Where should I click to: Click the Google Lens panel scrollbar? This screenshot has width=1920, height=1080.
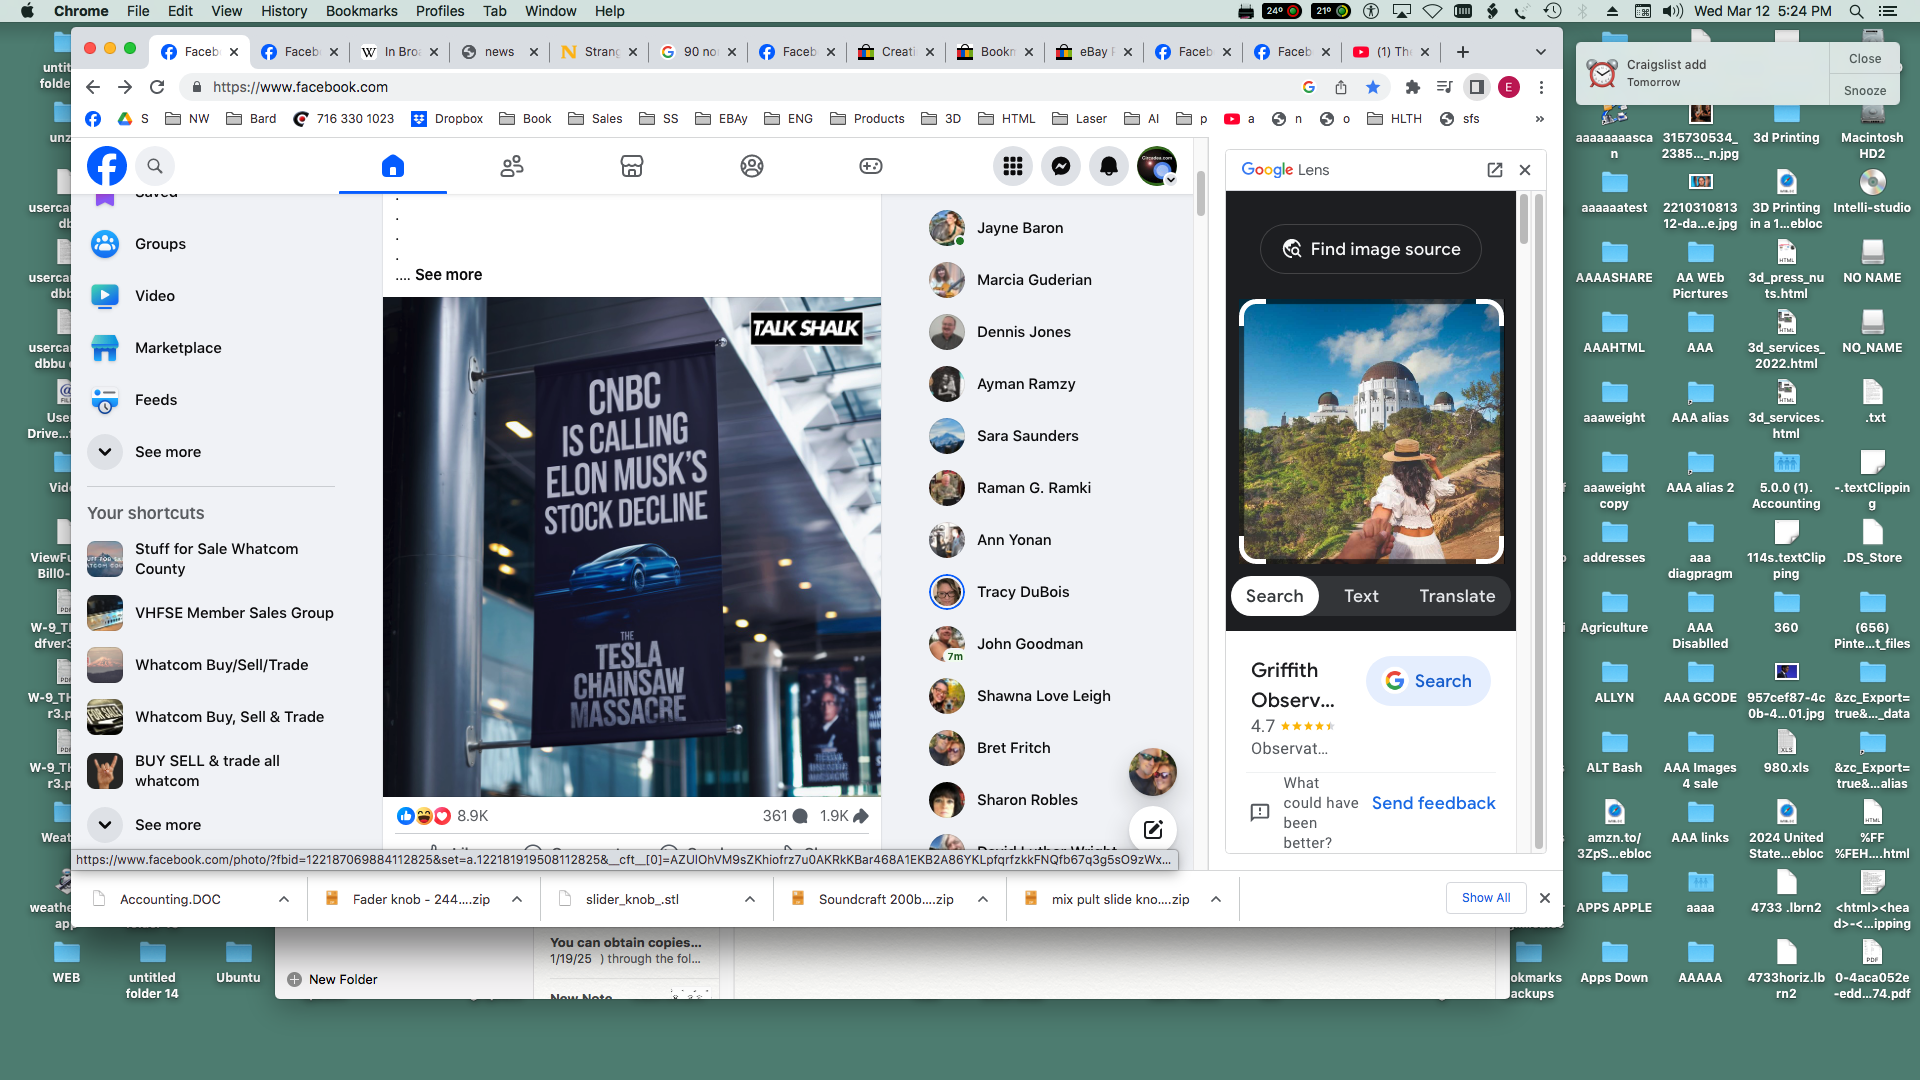point(1524,220)
